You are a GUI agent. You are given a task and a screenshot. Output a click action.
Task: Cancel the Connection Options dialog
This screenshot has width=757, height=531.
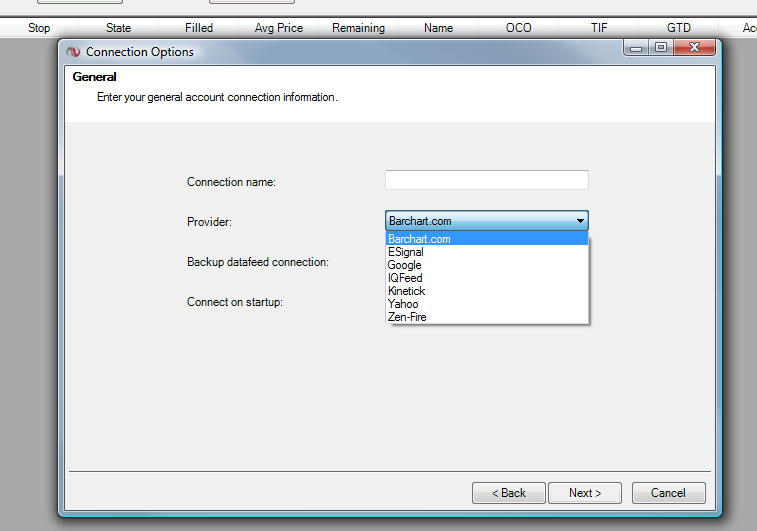pos(668,493)
